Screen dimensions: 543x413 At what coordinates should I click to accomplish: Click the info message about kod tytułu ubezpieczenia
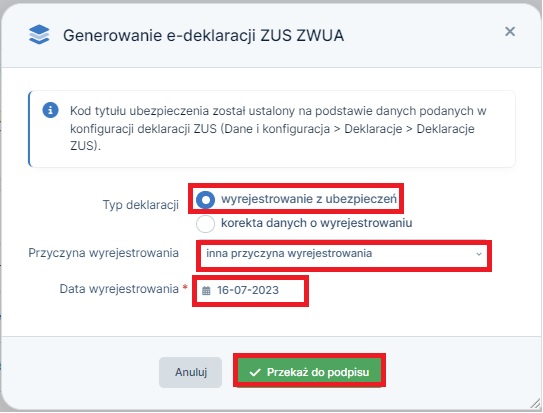click(x=272, y=129)
